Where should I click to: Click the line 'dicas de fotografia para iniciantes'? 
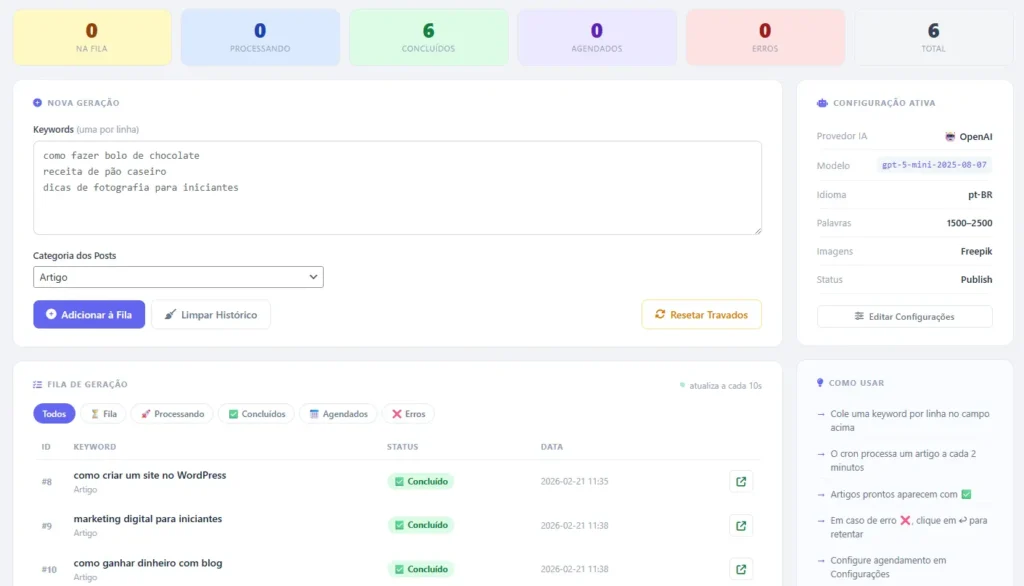[140, 187]
